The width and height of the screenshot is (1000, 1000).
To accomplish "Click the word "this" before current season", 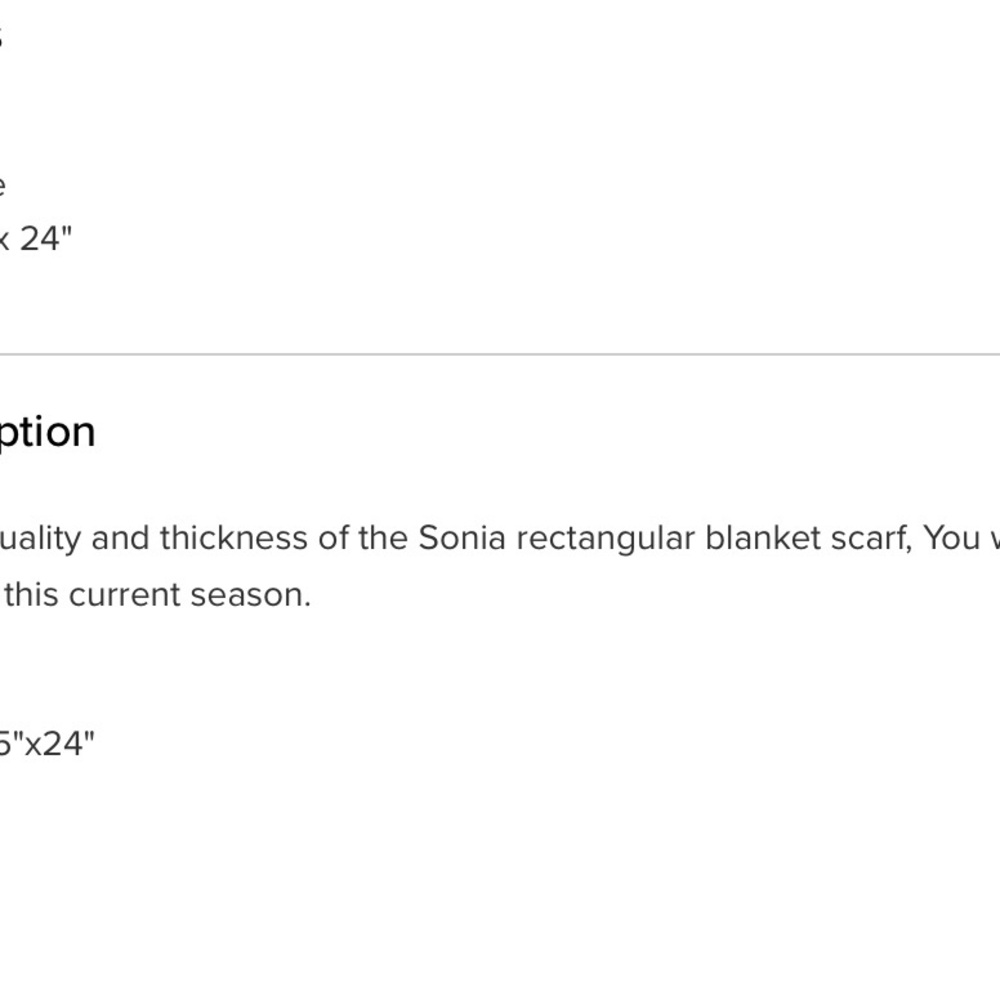I will coord(31,595).
